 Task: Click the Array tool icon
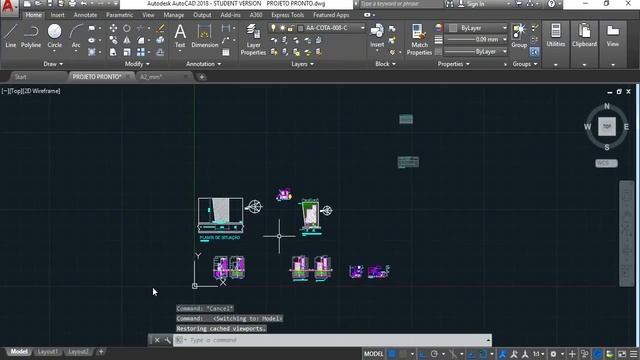pos(141,52)
